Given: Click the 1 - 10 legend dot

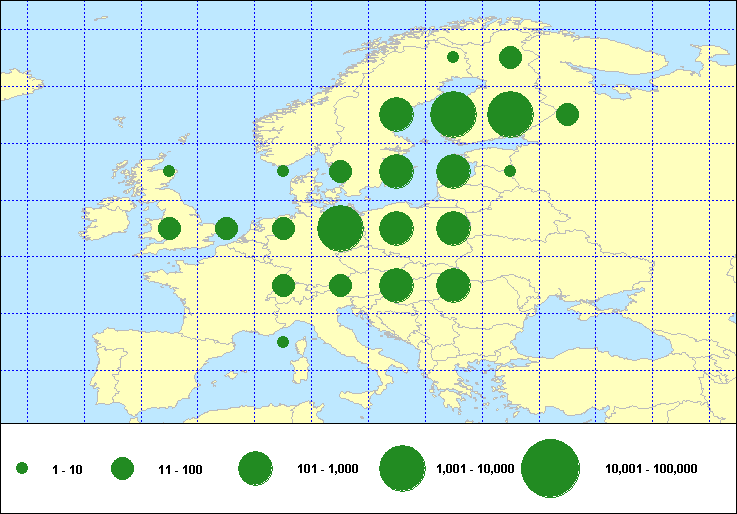Looking at the screenshot, I should (22, 468).
